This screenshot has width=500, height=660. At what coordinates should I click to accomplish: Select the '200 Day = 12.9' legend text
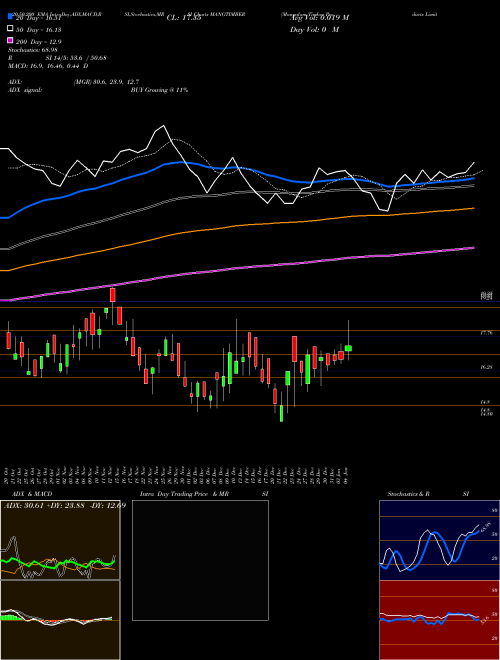click(38, 42)
